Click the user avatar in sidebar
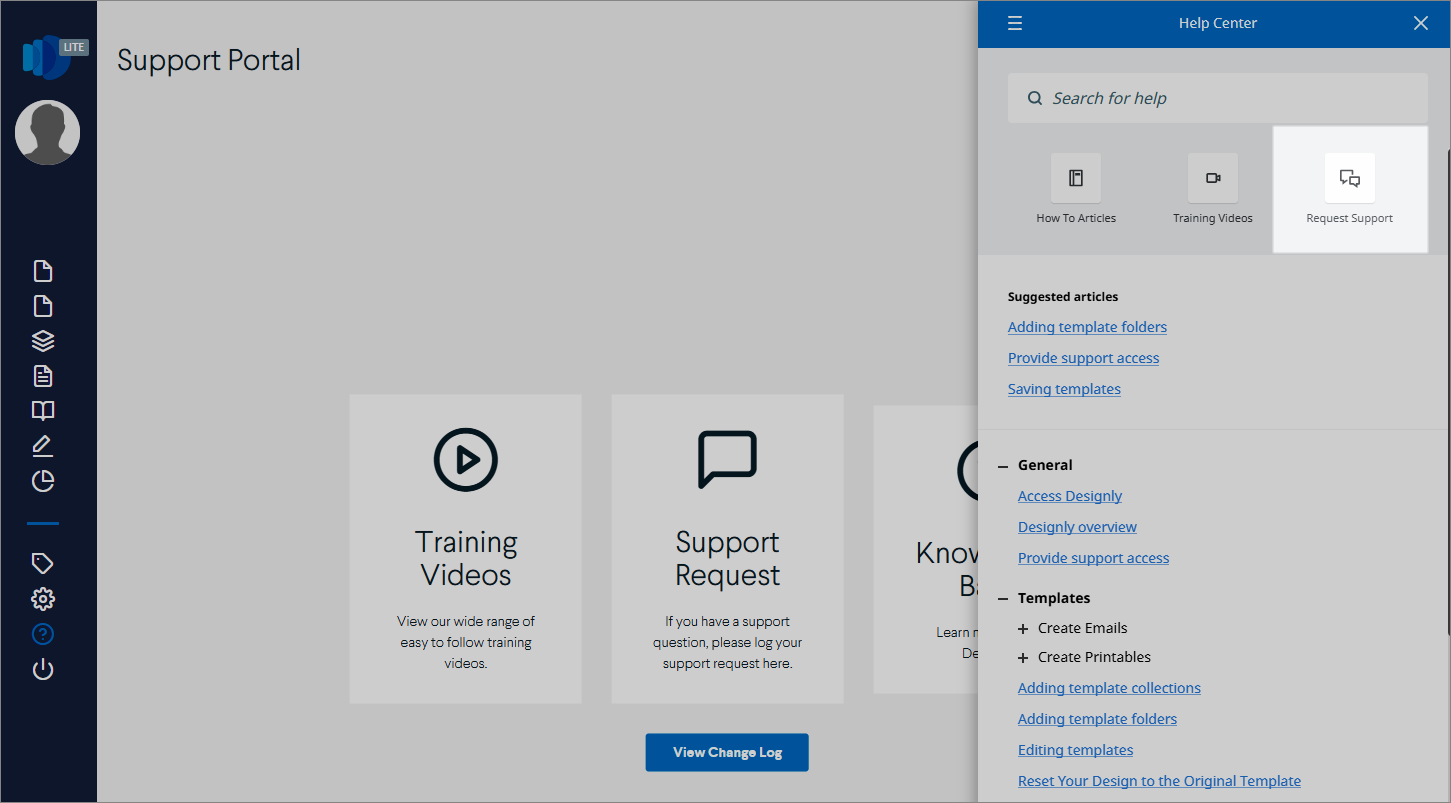The width and height of the screenshot is (1451, 803). coord(48,132)
